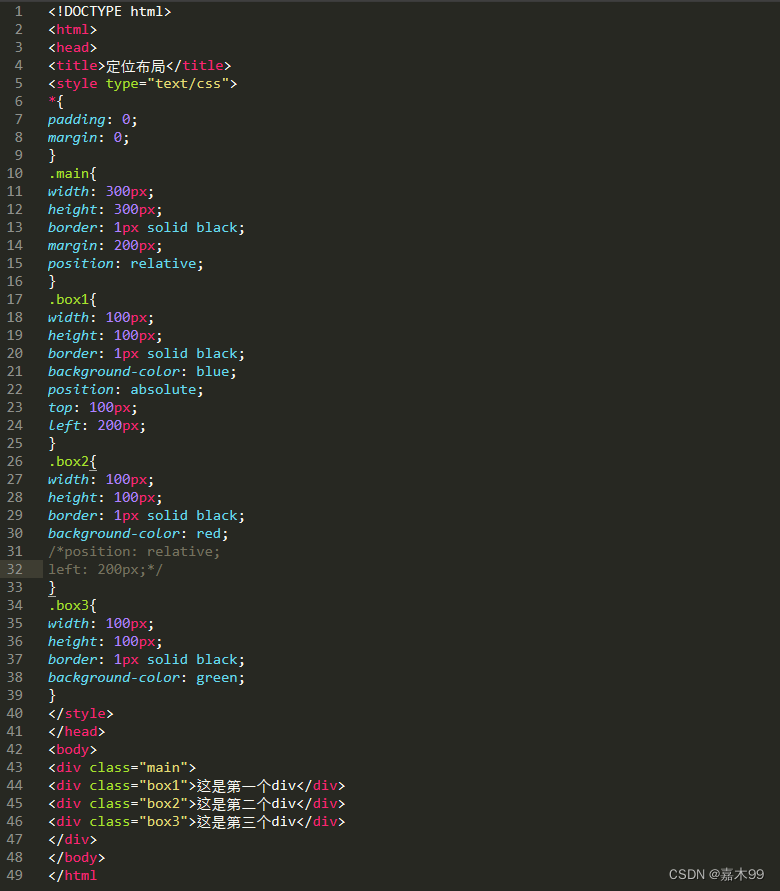Click the opening <head> tag on line 3
Viewport: 780px width, 891px height.
click(x=73, y=48)
